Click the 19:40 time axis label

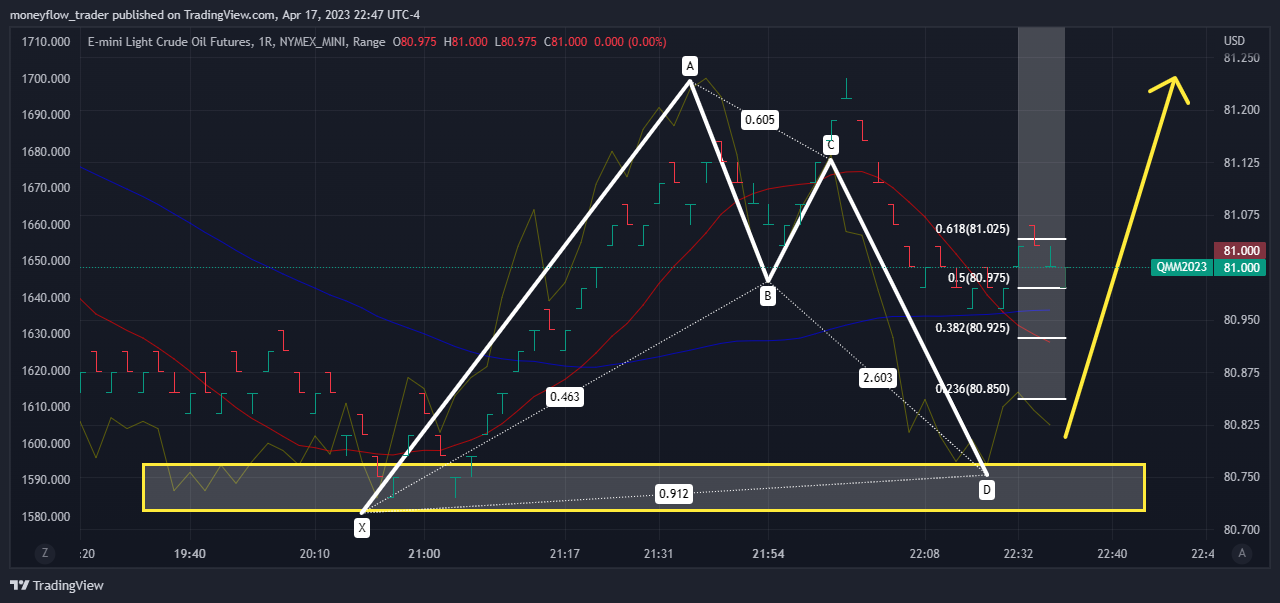click(x=189, y=553)
